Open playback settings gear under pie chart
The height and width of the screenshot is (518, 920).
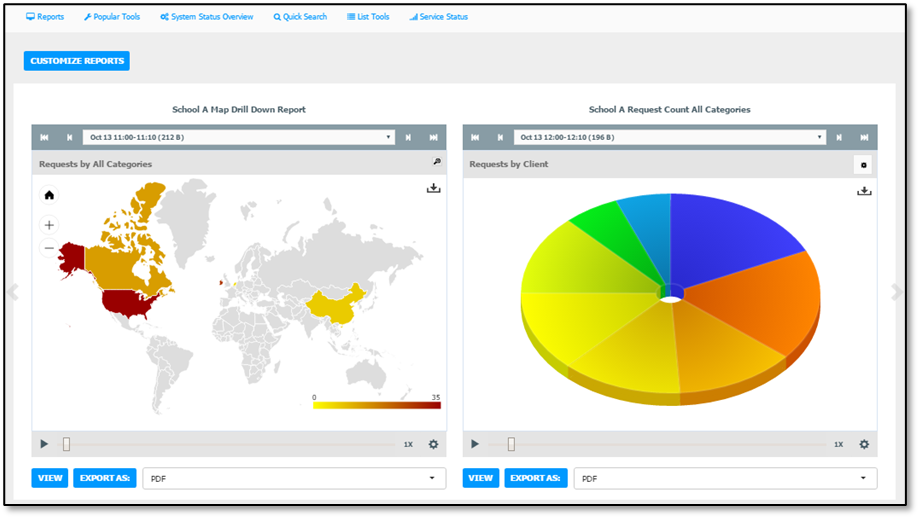(864, 444)
